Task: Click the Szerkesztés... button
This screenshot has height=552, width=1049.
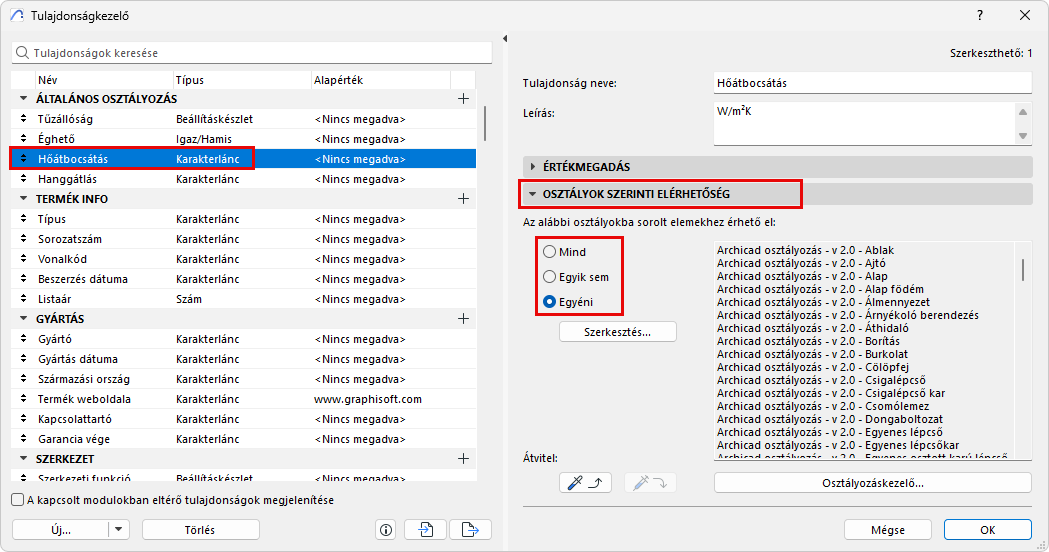Action: [617, 332]
